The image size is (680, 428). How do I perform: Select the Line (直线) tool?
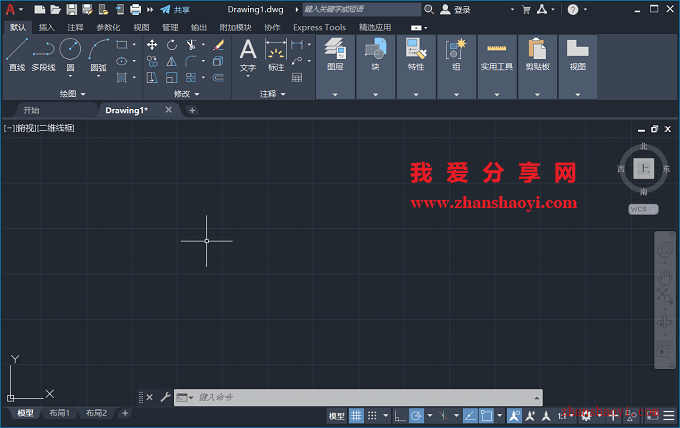[17, 54]
